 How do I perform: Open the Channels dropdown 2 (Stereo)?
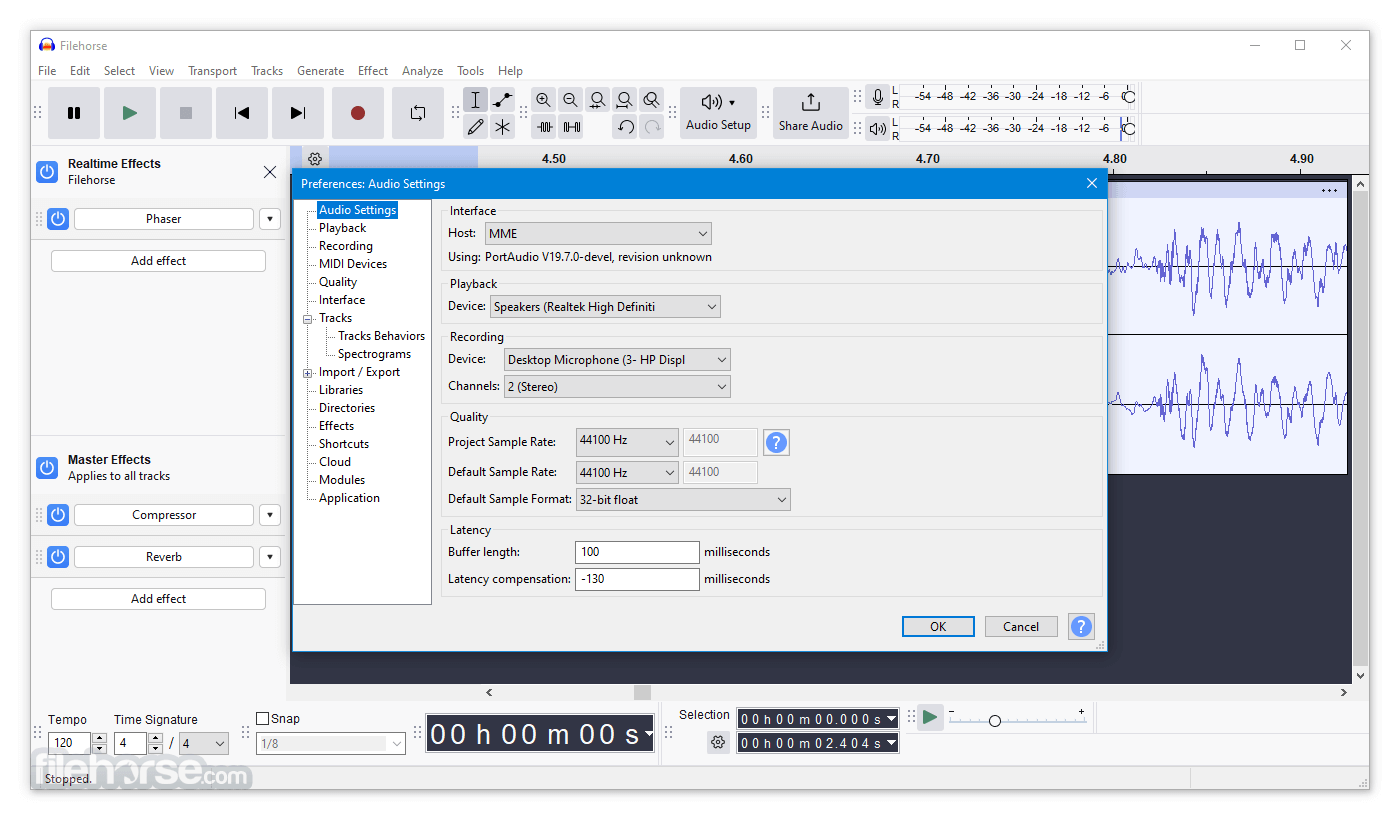coord(617,387)
